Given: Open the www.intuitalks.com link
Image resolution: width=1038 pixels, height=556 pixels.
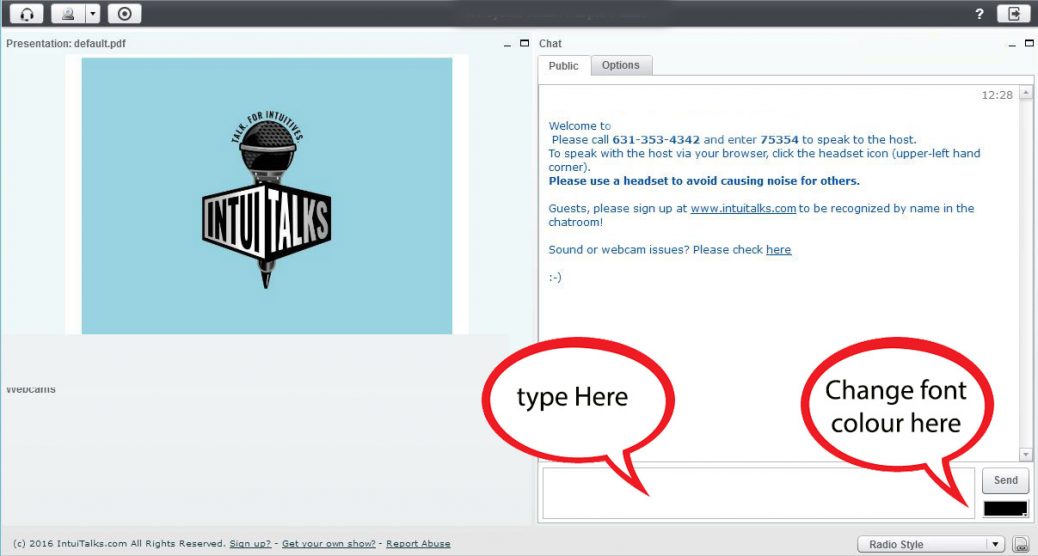Looking at the screenshot, I should click(x=743, y=208).
